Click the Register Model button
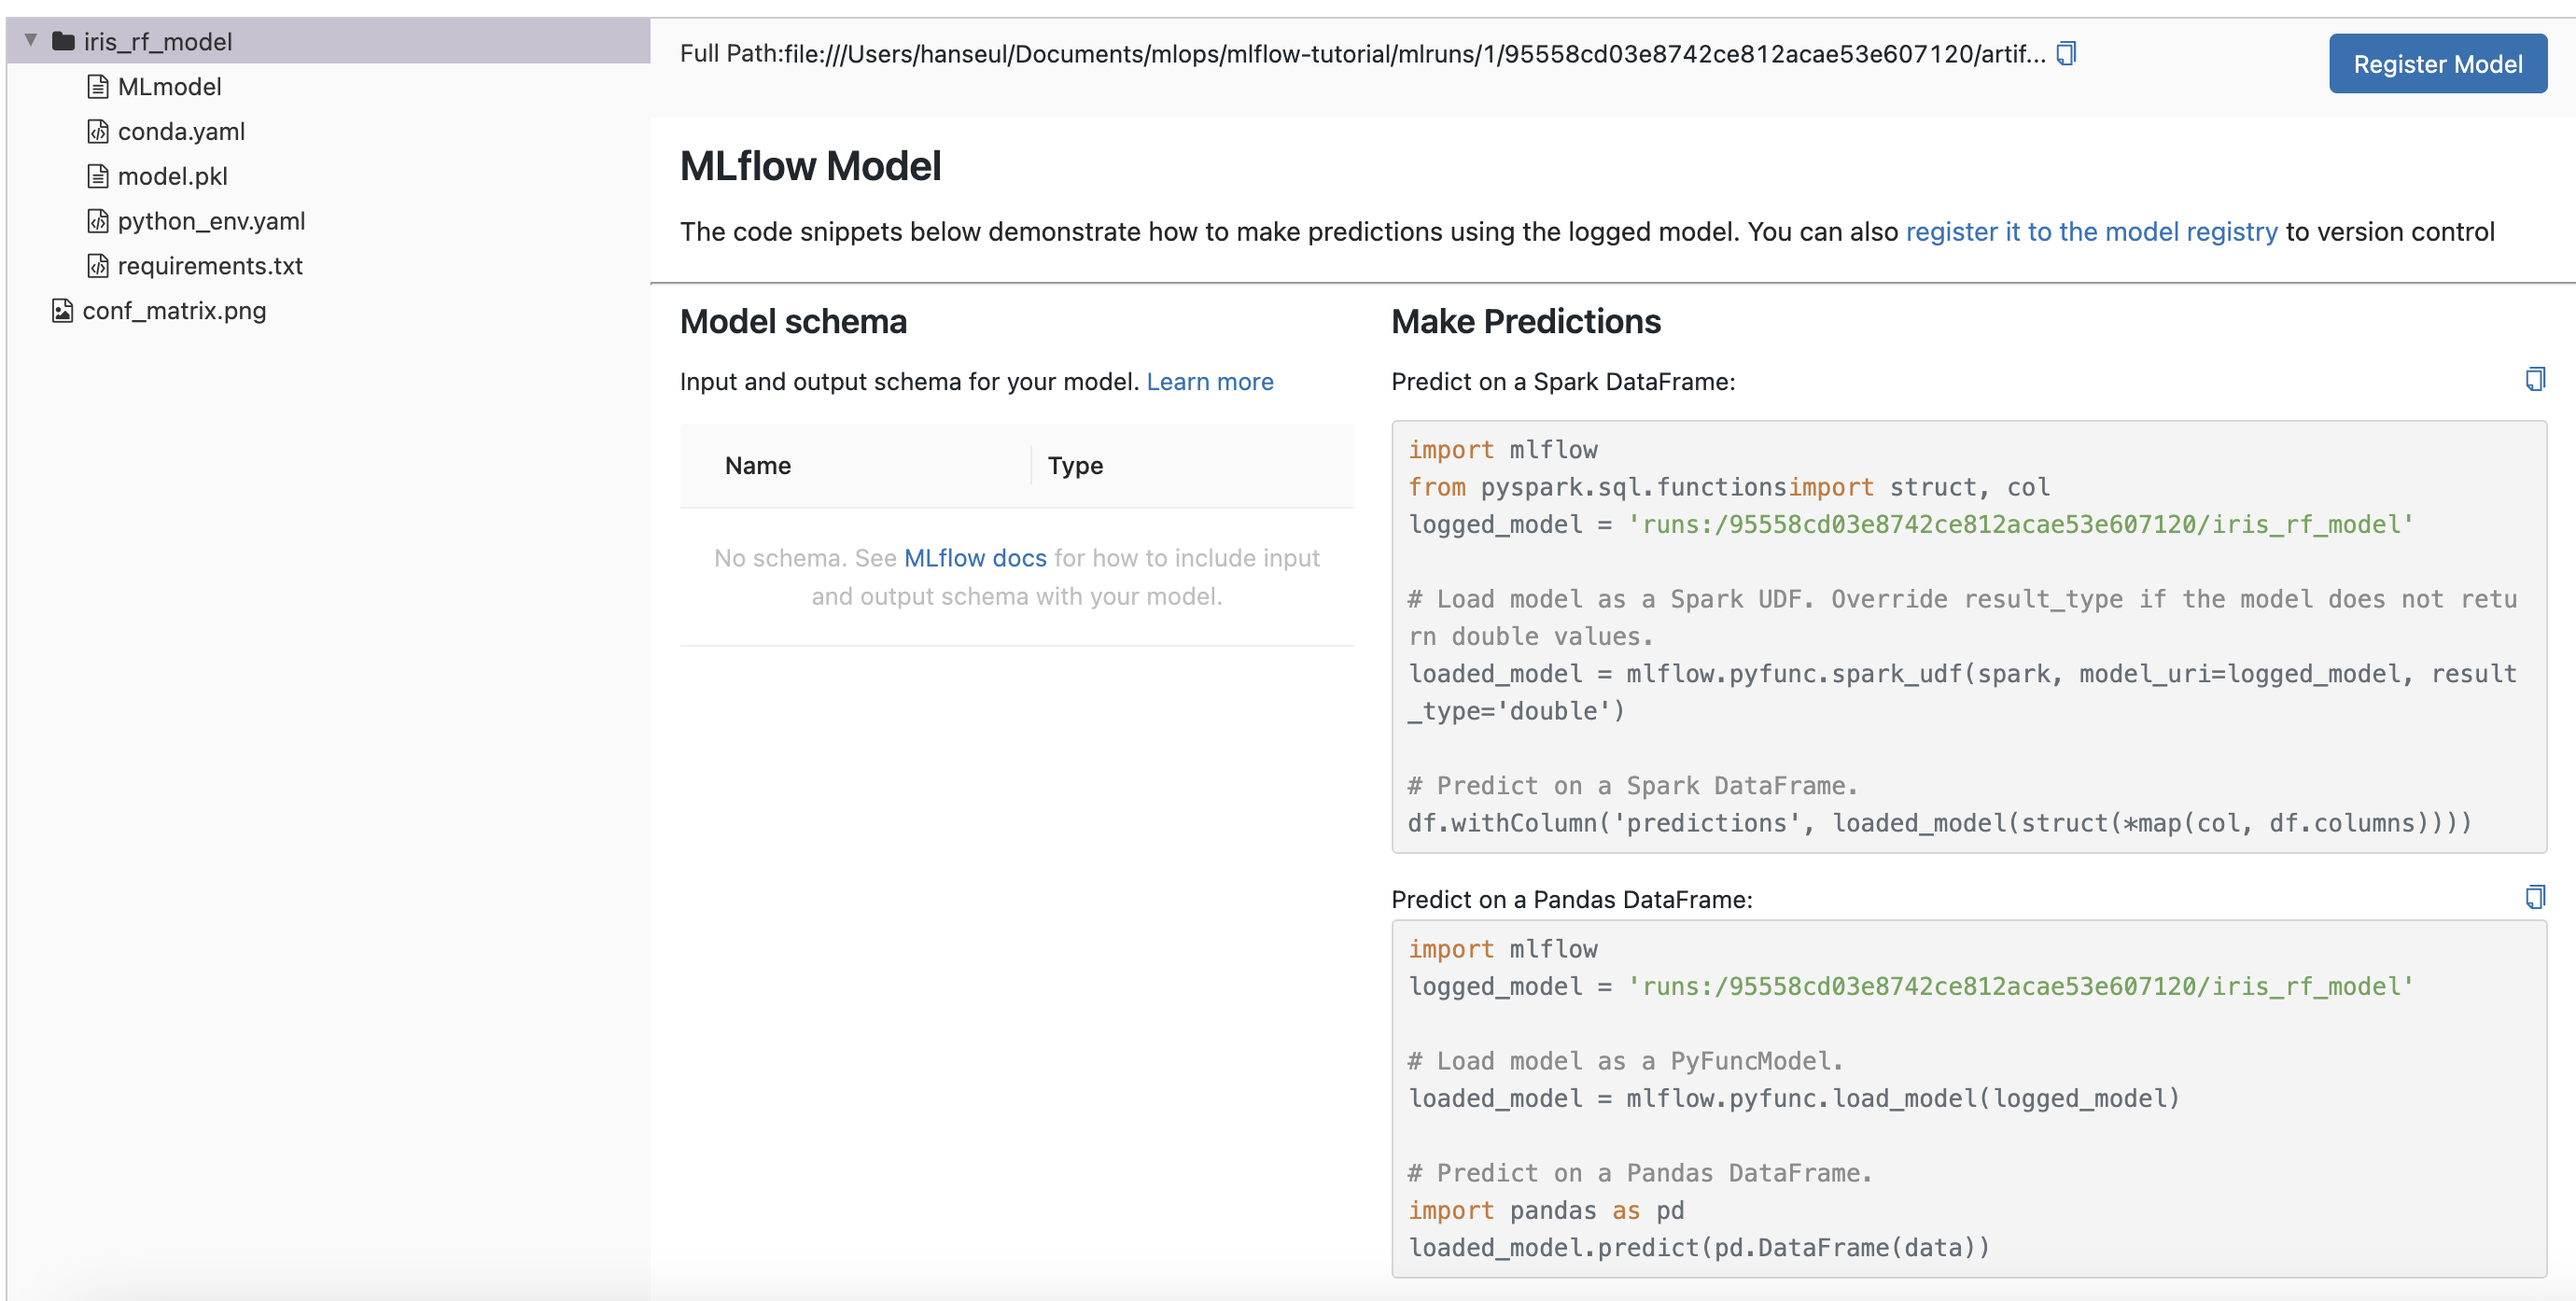 2437,64
